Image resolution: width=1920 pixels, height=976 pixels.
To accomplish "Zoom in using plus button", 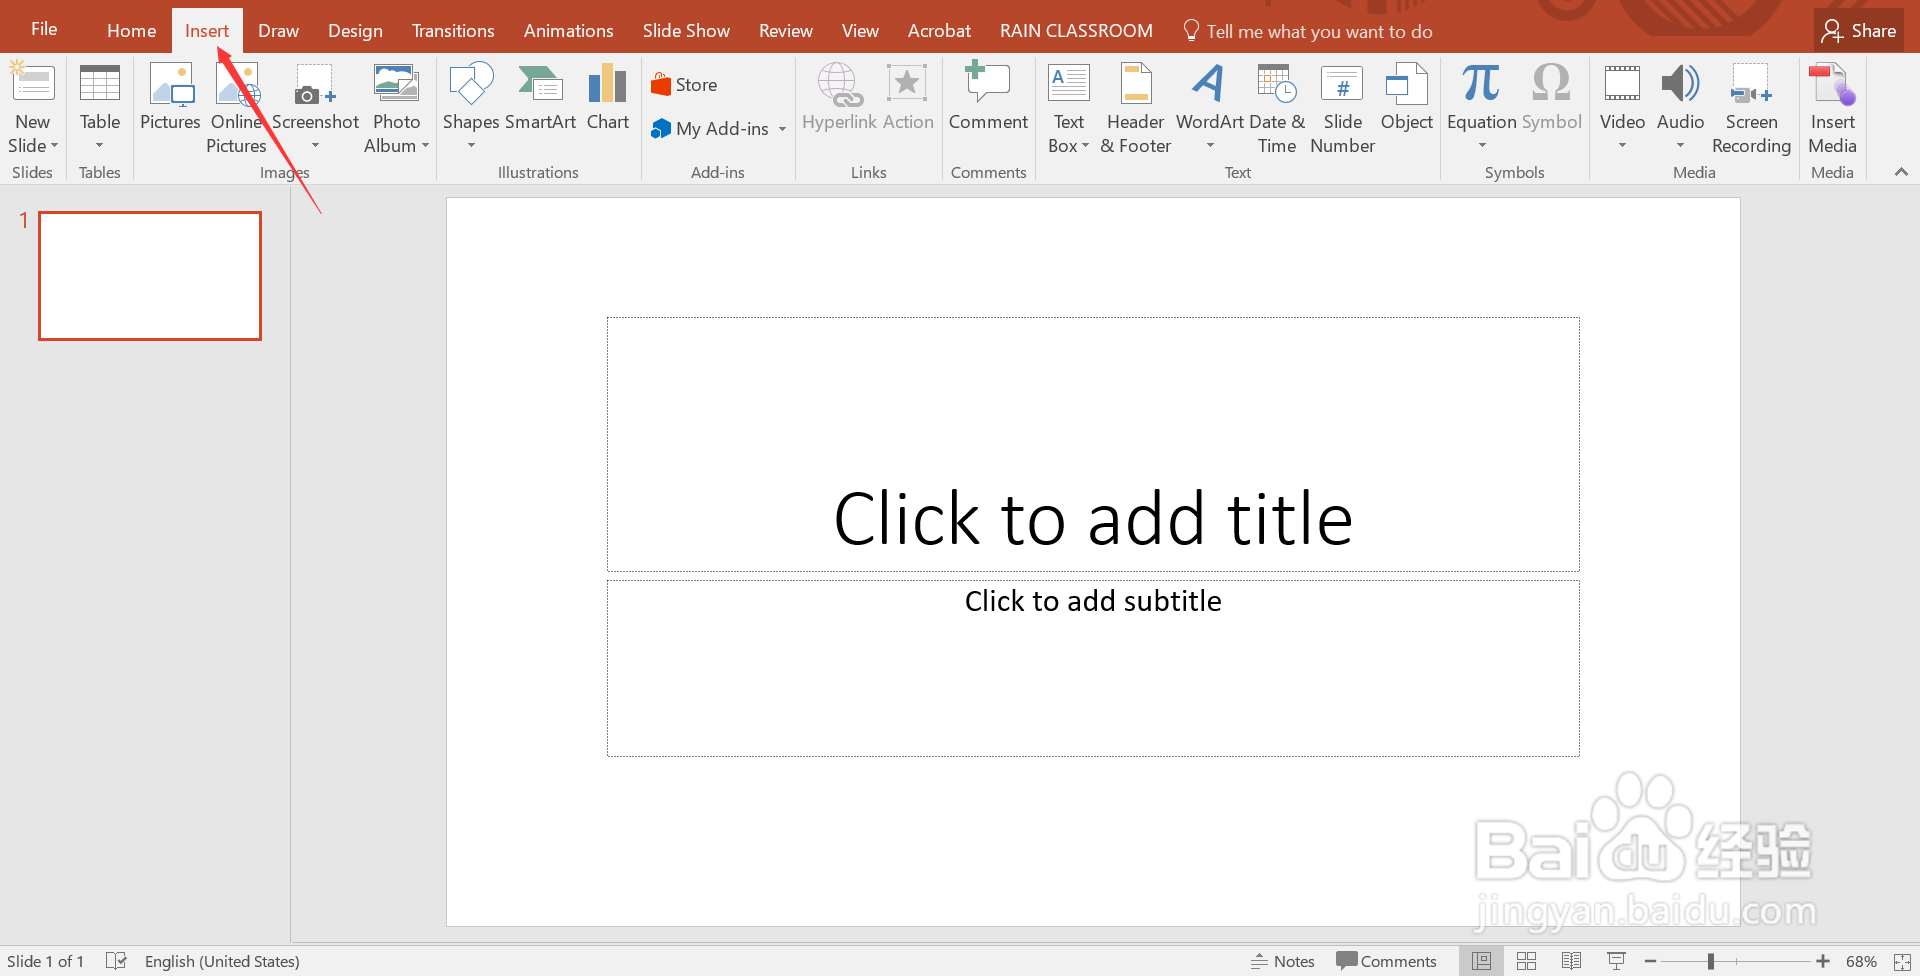I will 1823,961.
